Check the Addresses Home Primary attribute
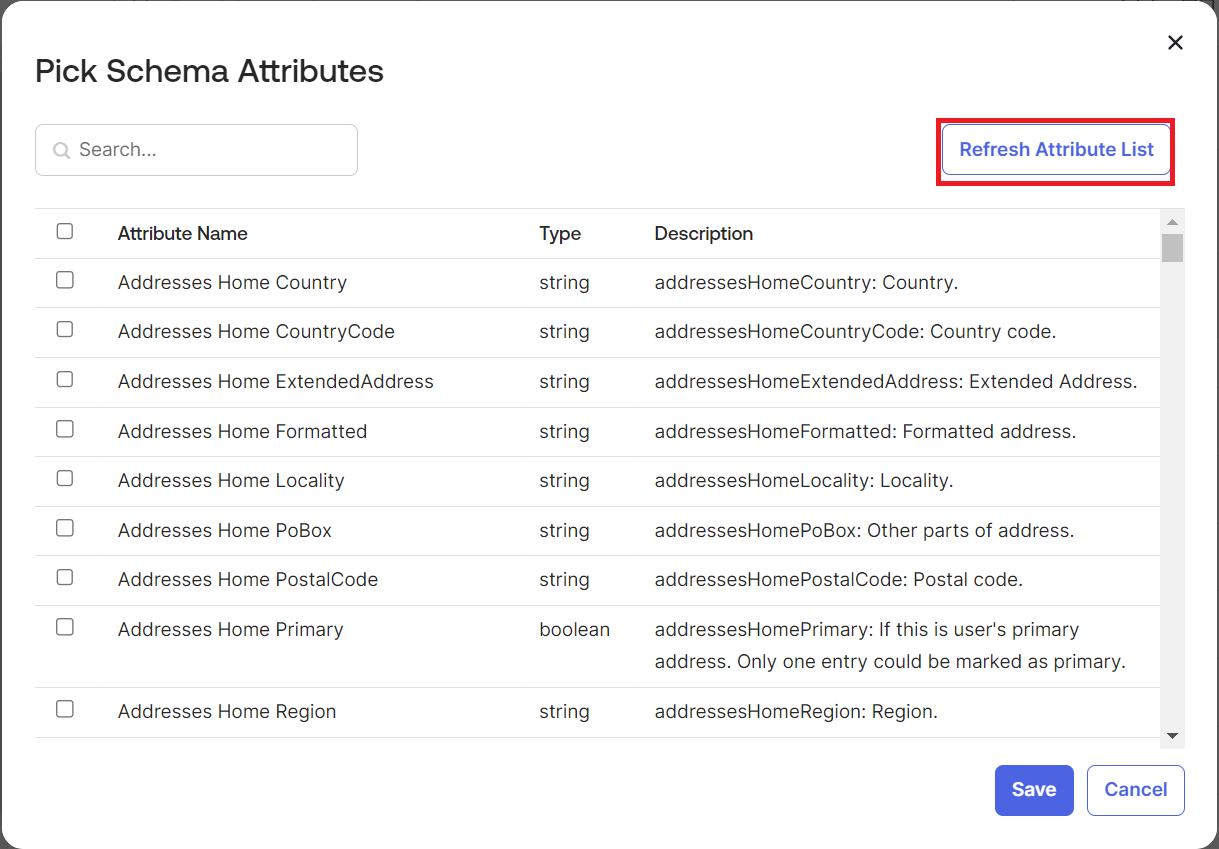The image size is (1219, 849). [65, 628]
